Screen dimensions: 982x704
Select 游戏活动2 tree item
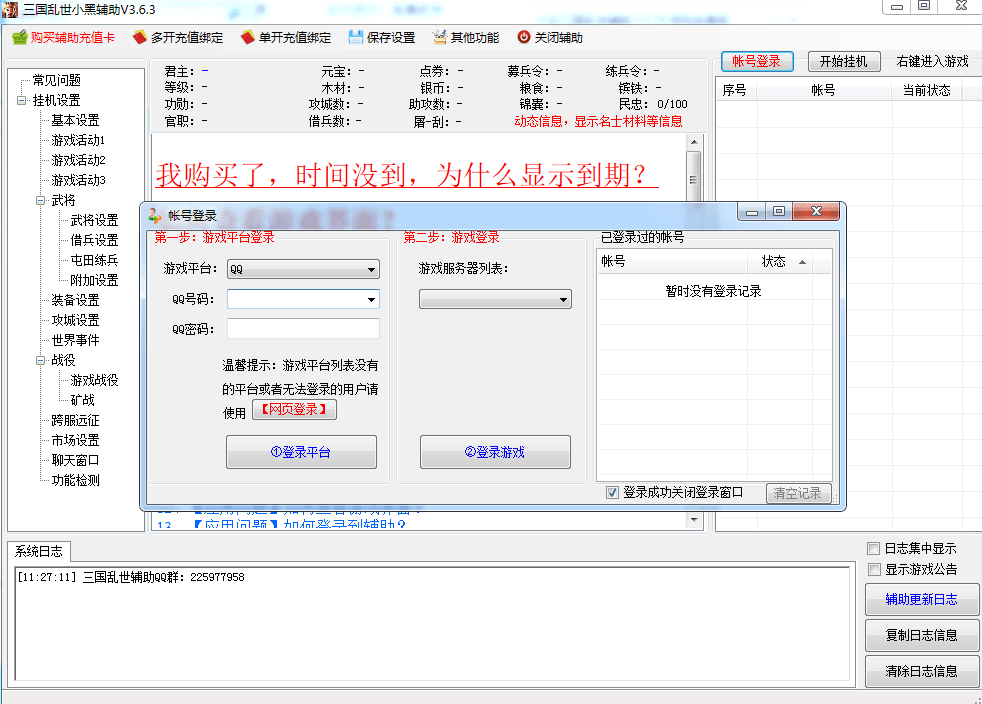coord(78,160)
